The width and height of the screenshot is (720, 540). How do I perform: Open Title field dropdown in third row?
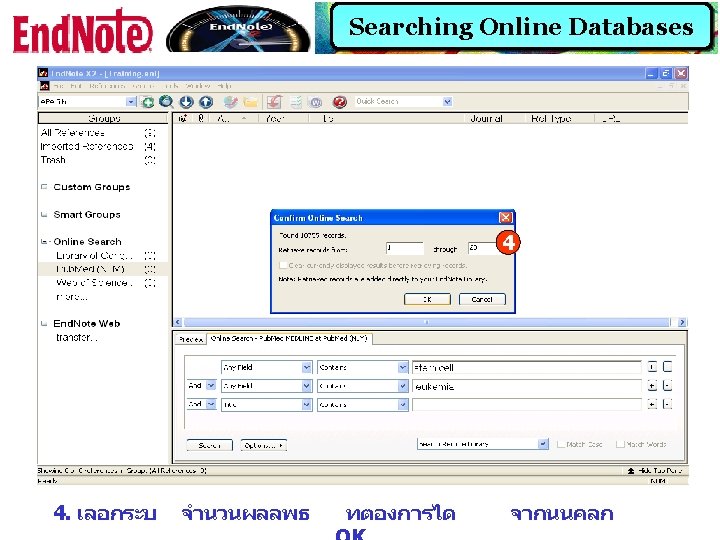307,405
